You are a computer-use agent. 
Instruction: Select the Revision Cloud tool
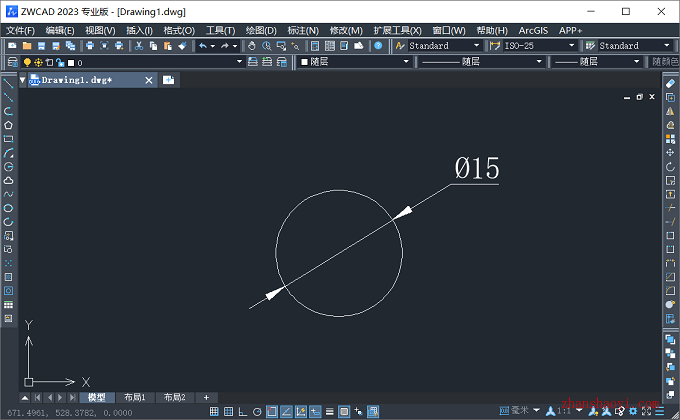[8, 180]
